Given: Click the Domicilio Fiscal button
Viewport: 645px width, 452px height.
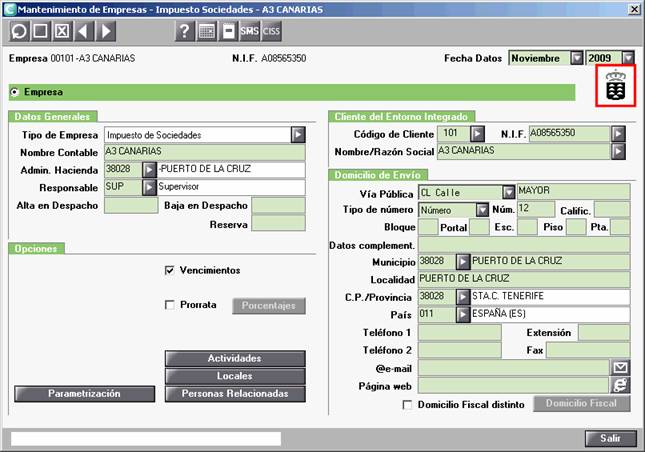Looking at the screenshot, I should click(x=582, y=403).
